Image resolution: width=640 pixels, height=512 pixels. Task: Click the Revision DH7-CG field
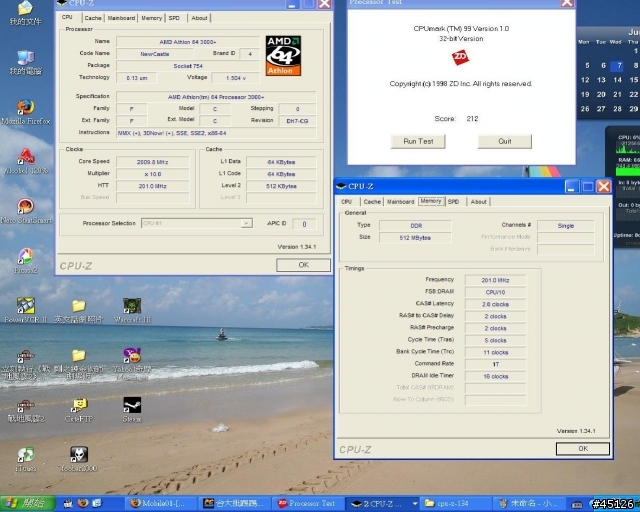(297, 121)
